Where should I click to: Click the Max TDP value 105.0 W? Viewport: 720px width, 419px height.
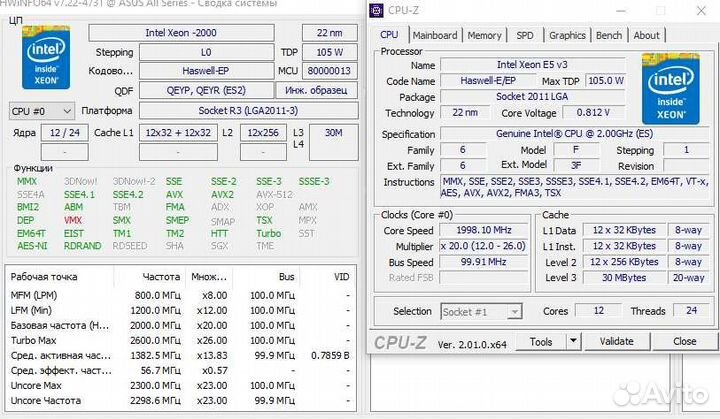pyautogui.click(x=606, y=81)
